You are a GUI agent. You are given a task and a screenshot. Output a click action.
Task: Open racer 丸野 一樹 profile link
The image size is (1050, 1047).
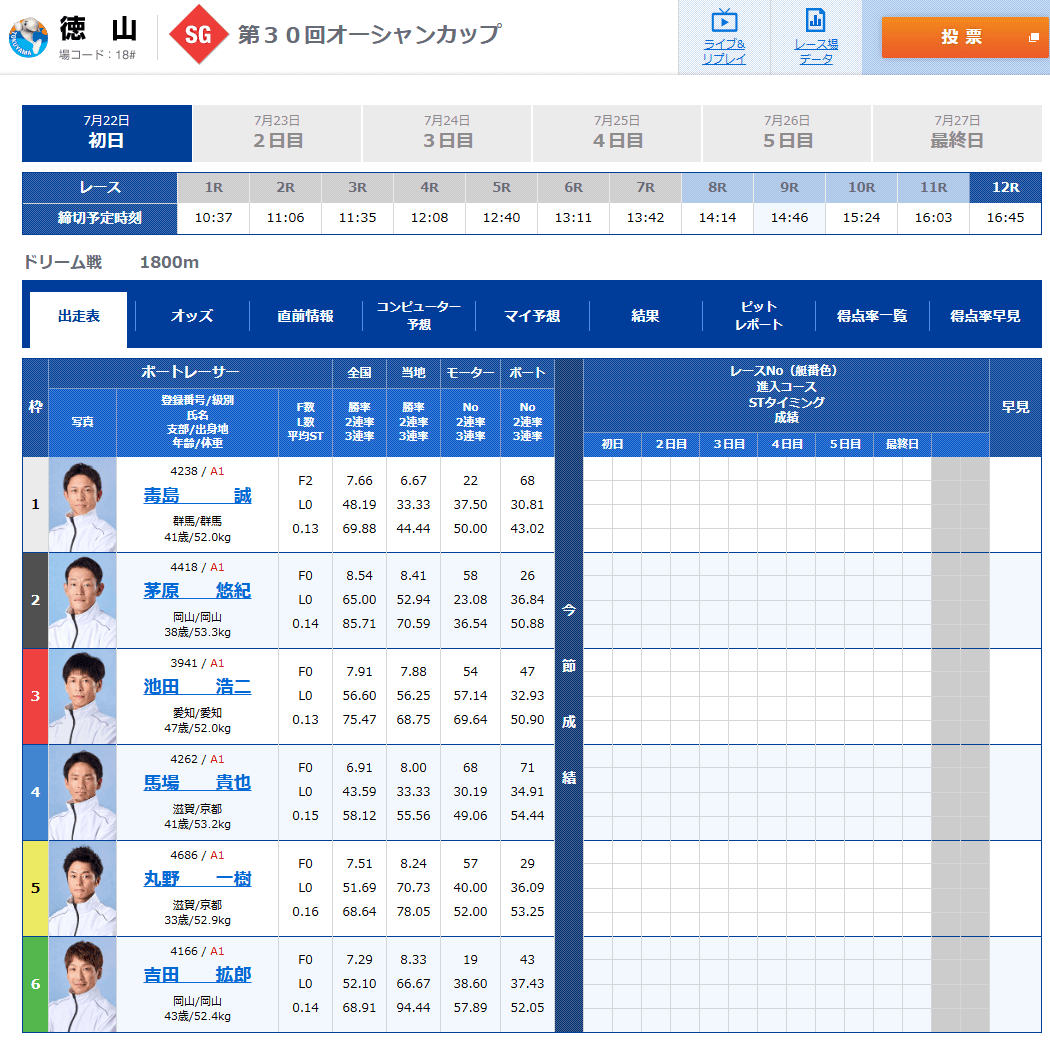tap(197, 879)
